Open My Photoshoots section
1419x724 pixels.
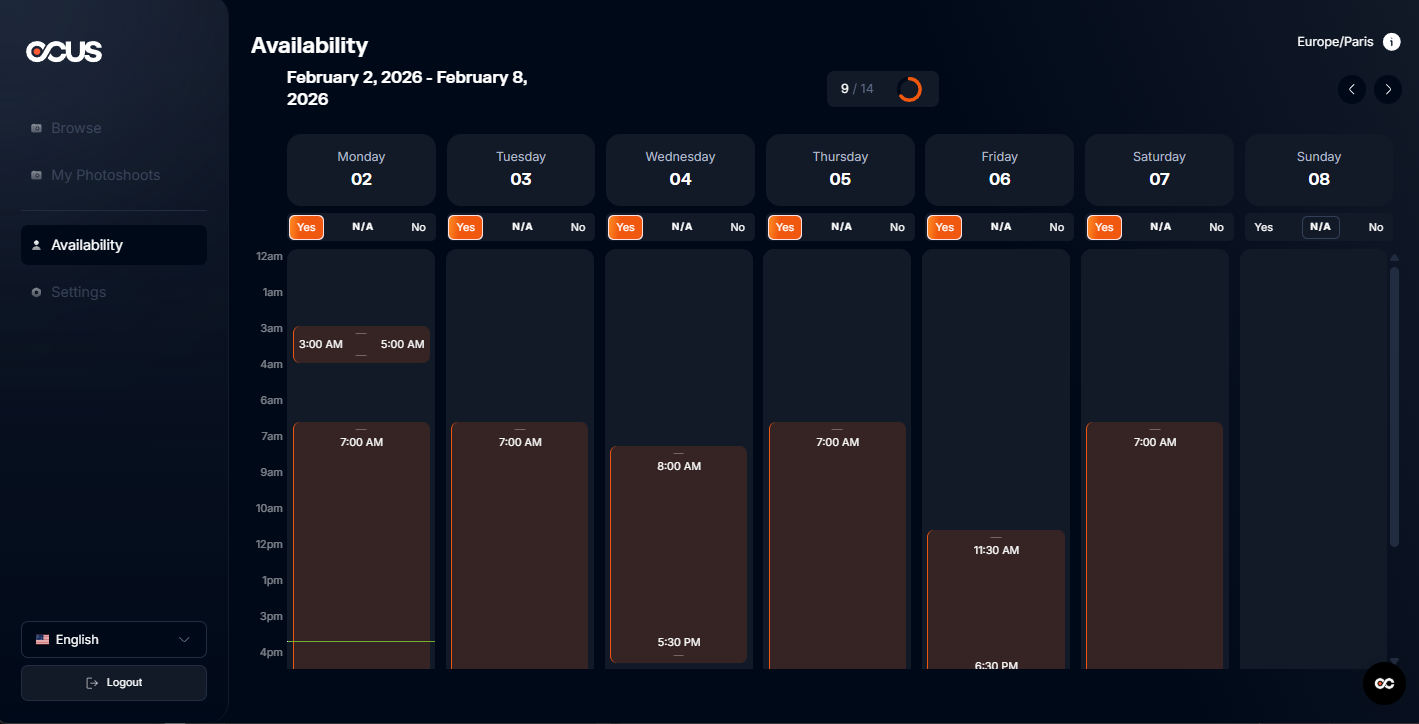(105, 175)
